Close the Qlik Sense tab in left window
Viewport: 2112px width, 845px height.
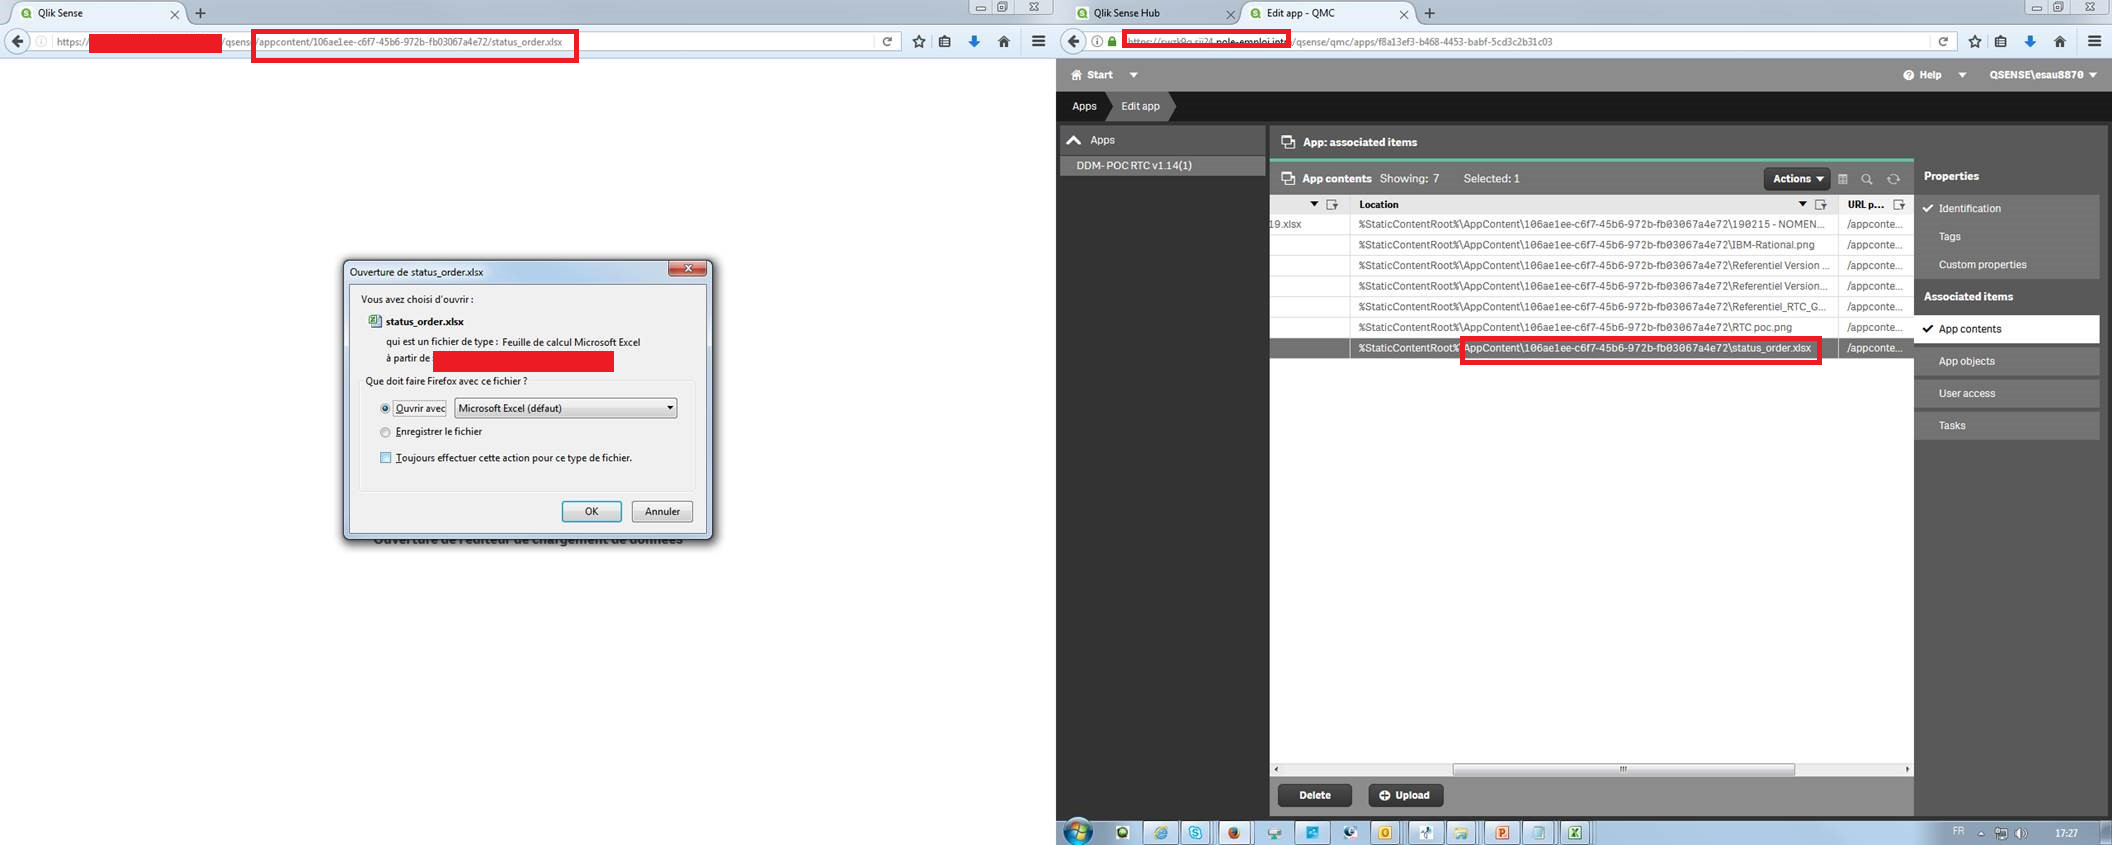coord(174,14)
